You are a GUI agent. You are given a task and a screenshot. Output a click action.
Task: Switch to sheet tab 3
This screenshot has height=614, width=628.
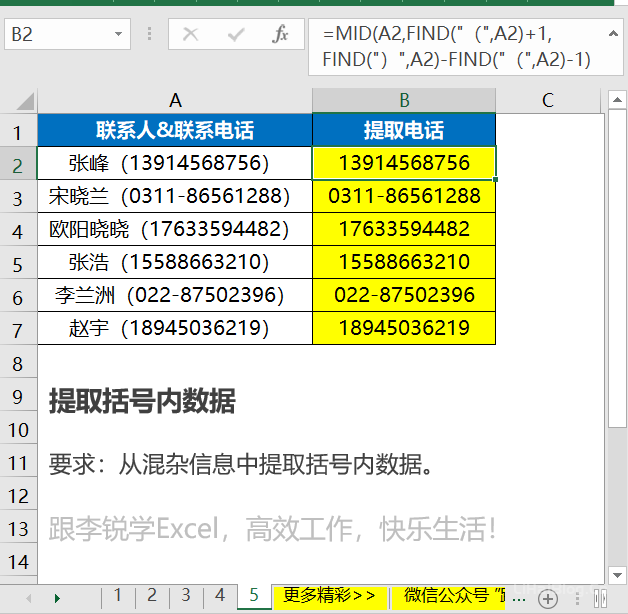coord(185,596)
